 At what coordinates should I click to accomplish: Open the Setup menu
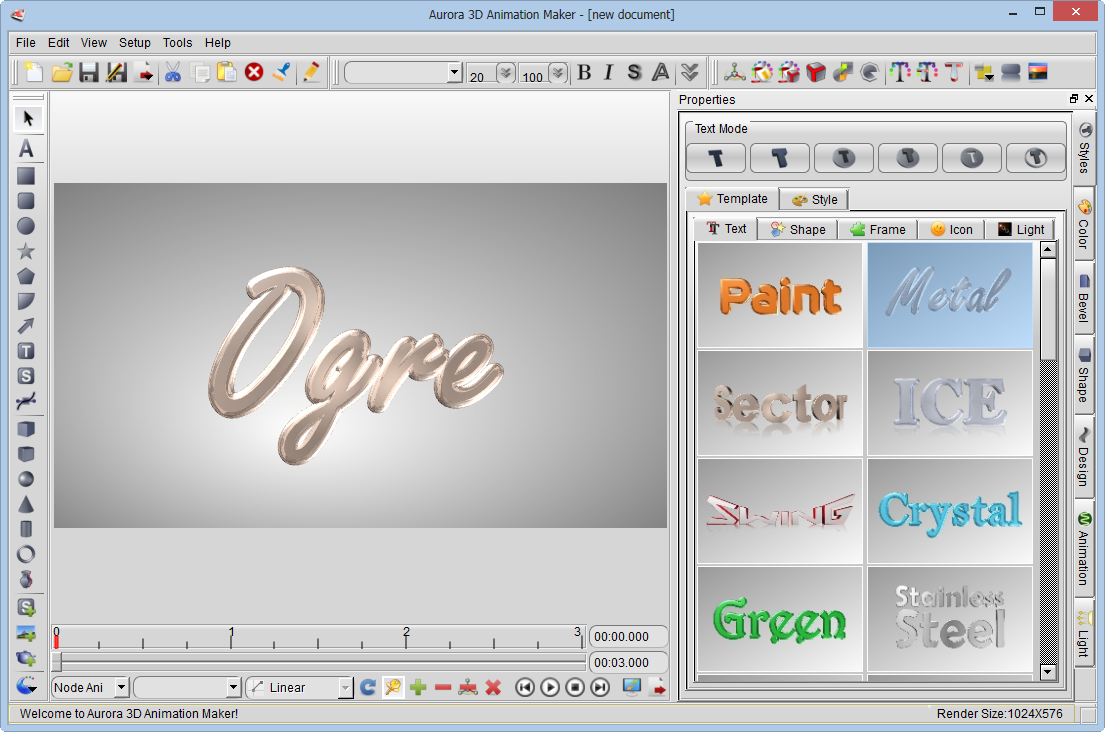[x=135, y=43]
